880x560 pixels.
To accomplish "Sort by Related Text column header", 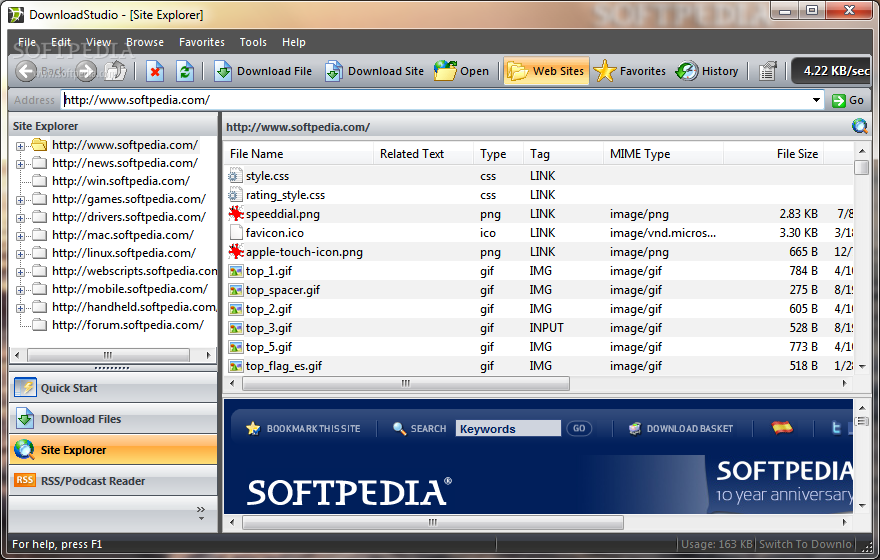I will 424,154.
